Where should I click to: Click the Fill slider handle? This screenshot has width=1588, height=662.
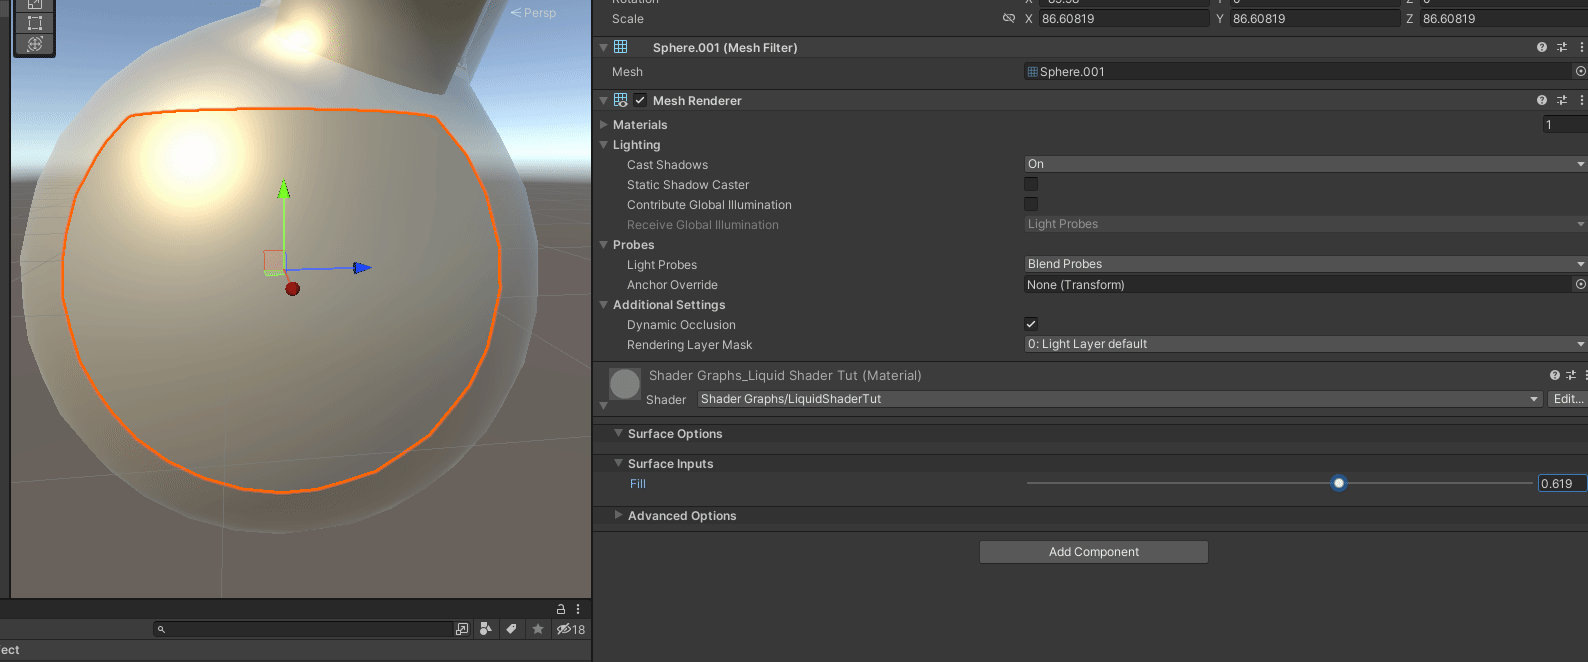(1339, 483)
